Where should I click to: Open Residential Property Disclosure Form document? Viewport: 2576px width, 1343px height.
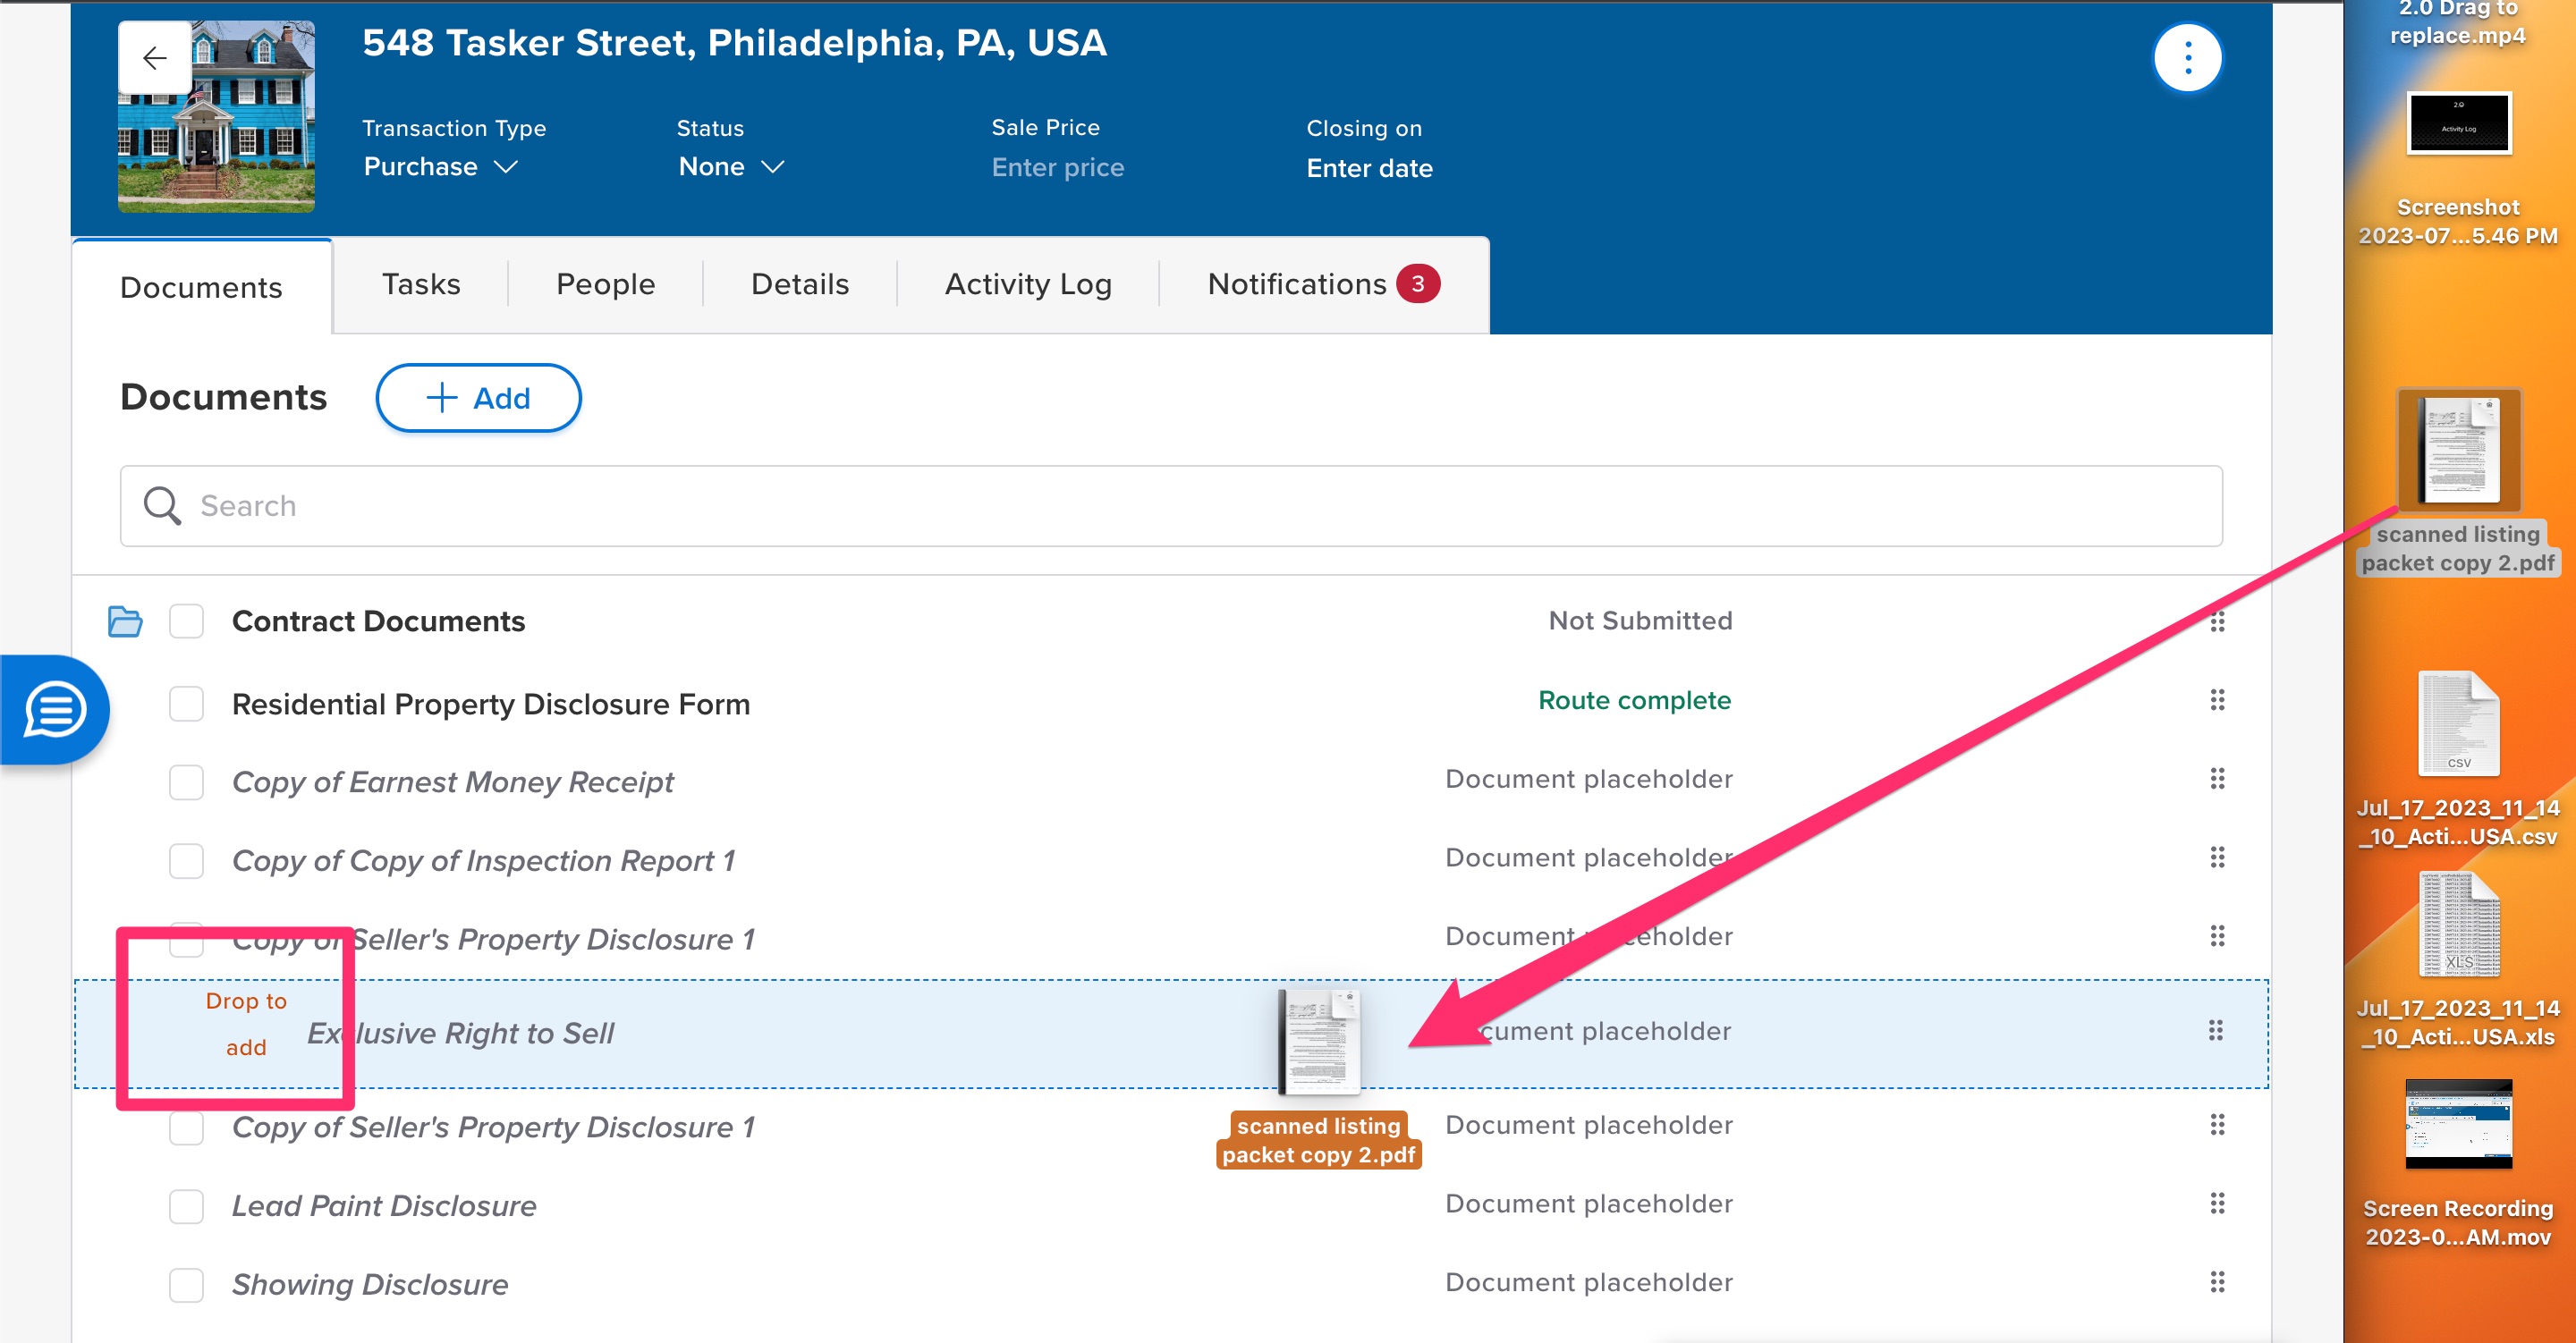pyautogui.click(x=491, y=704)
